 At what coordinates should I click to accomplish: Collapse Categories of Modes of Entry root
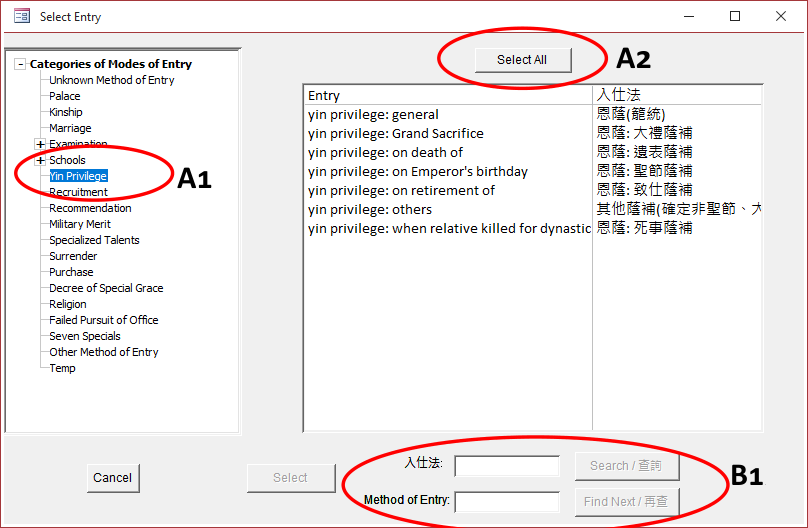[20, 64]
